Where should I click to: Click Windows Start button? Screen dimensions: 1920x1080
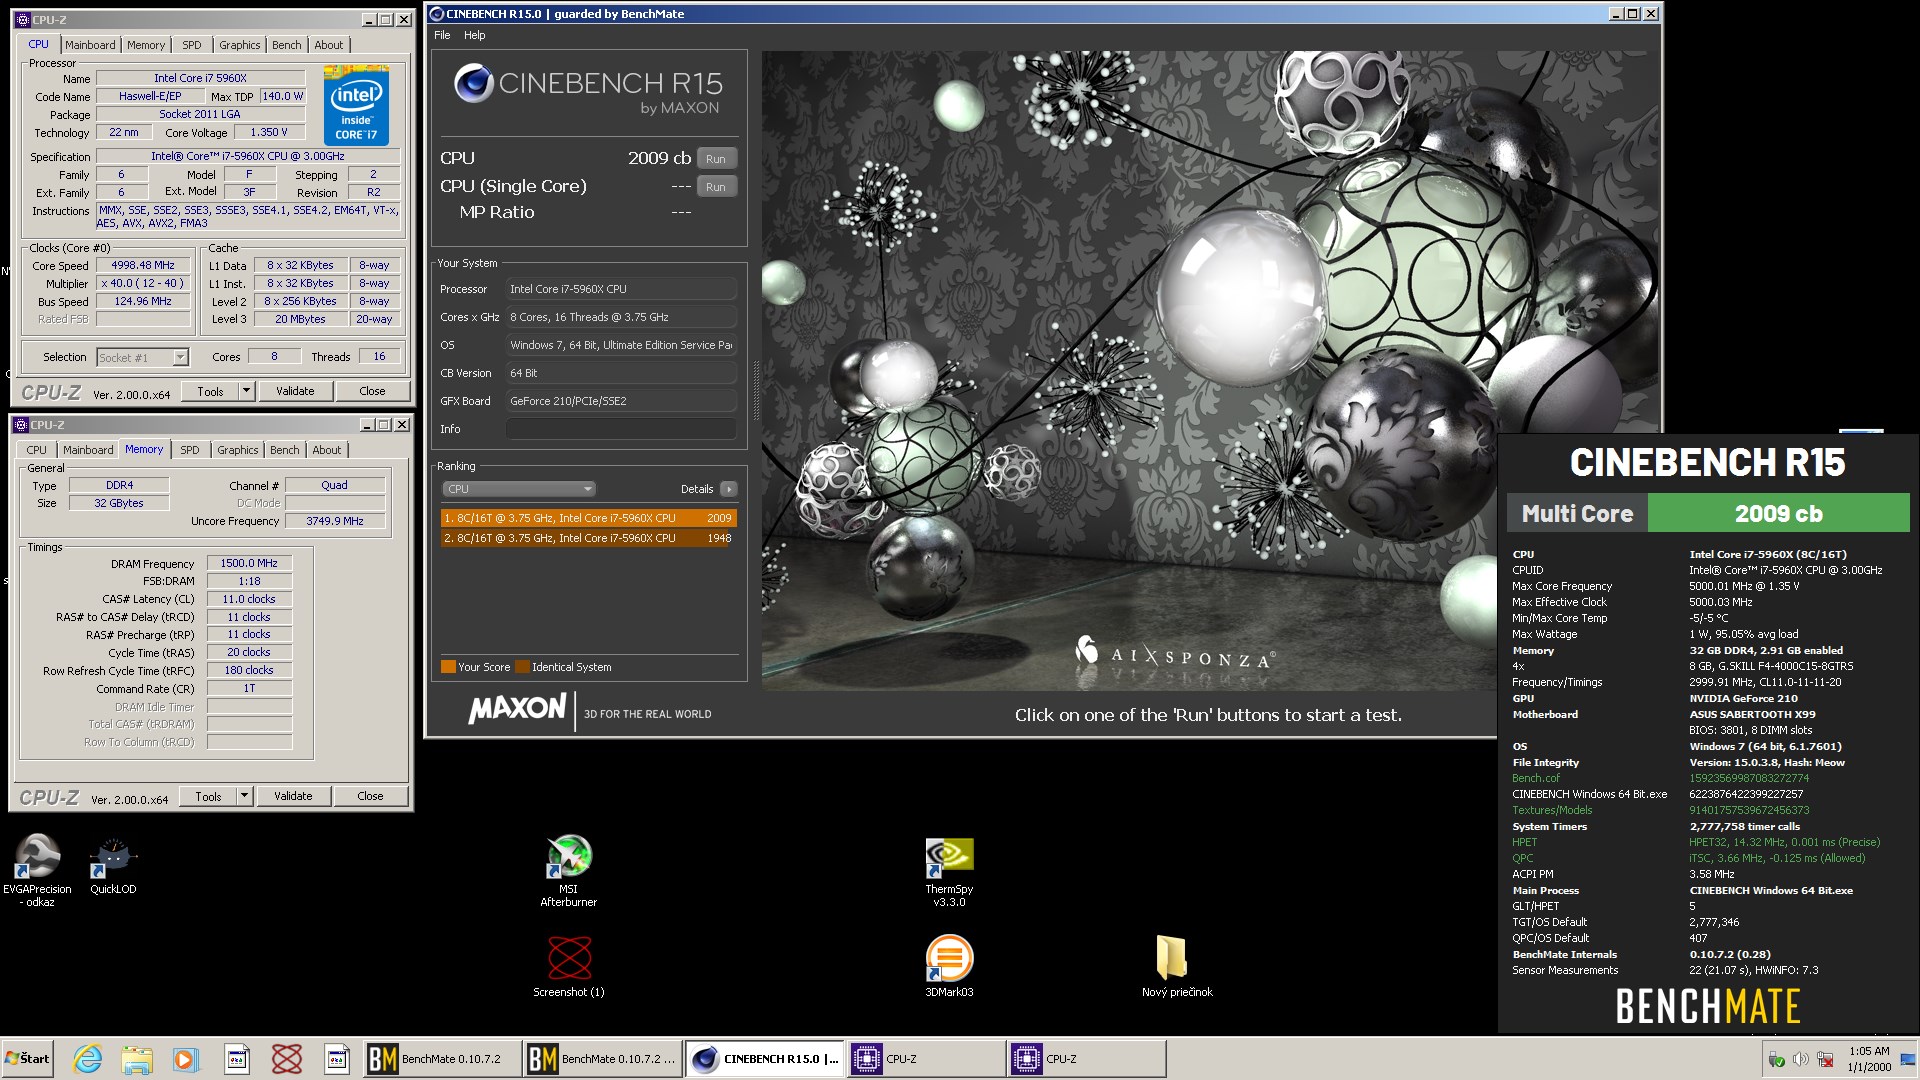pyautogui.click(x=27, y=1058)
